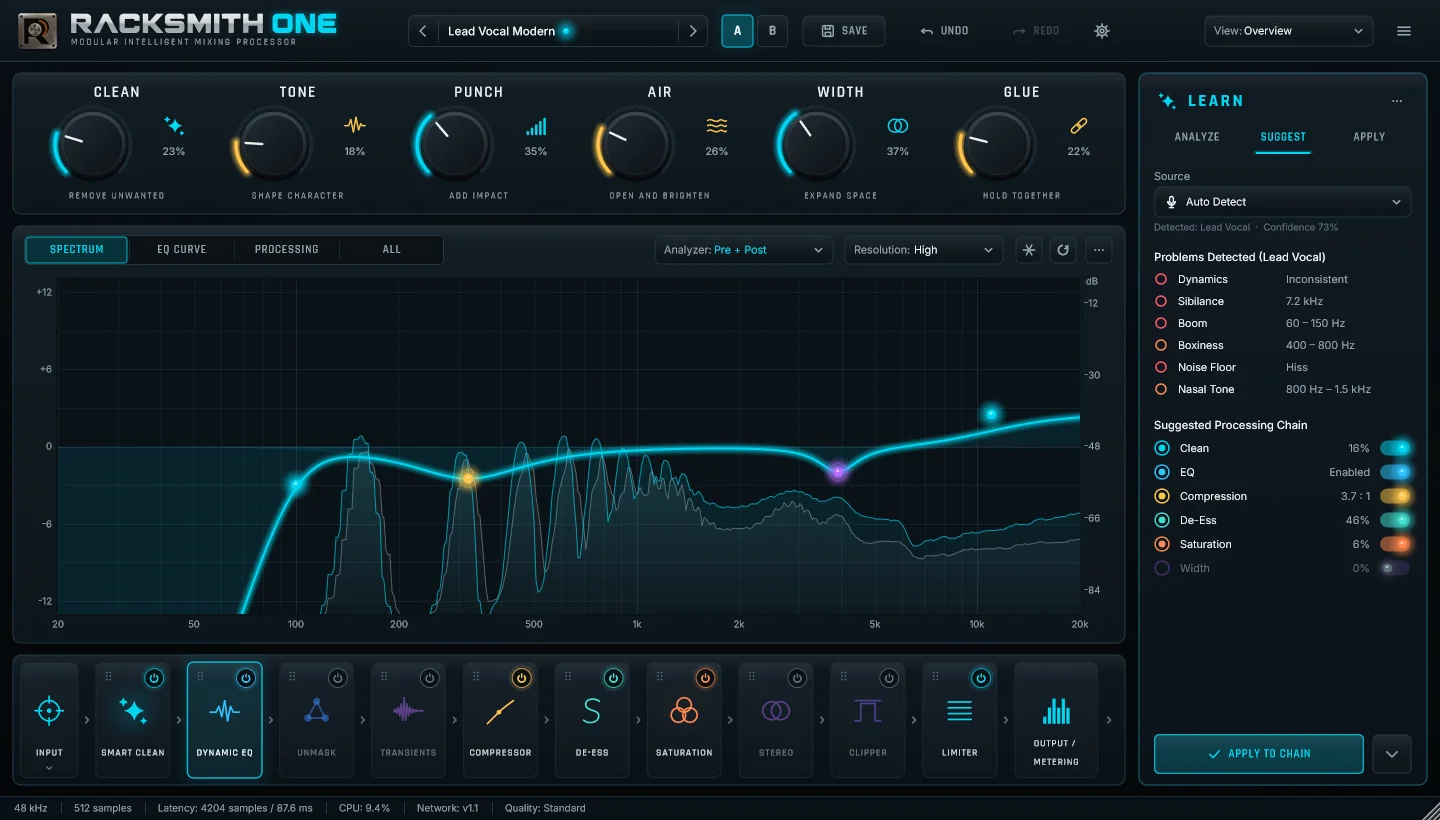Screen dimensions: 1440x820
Task: Select the Input module
Action: 49,720
